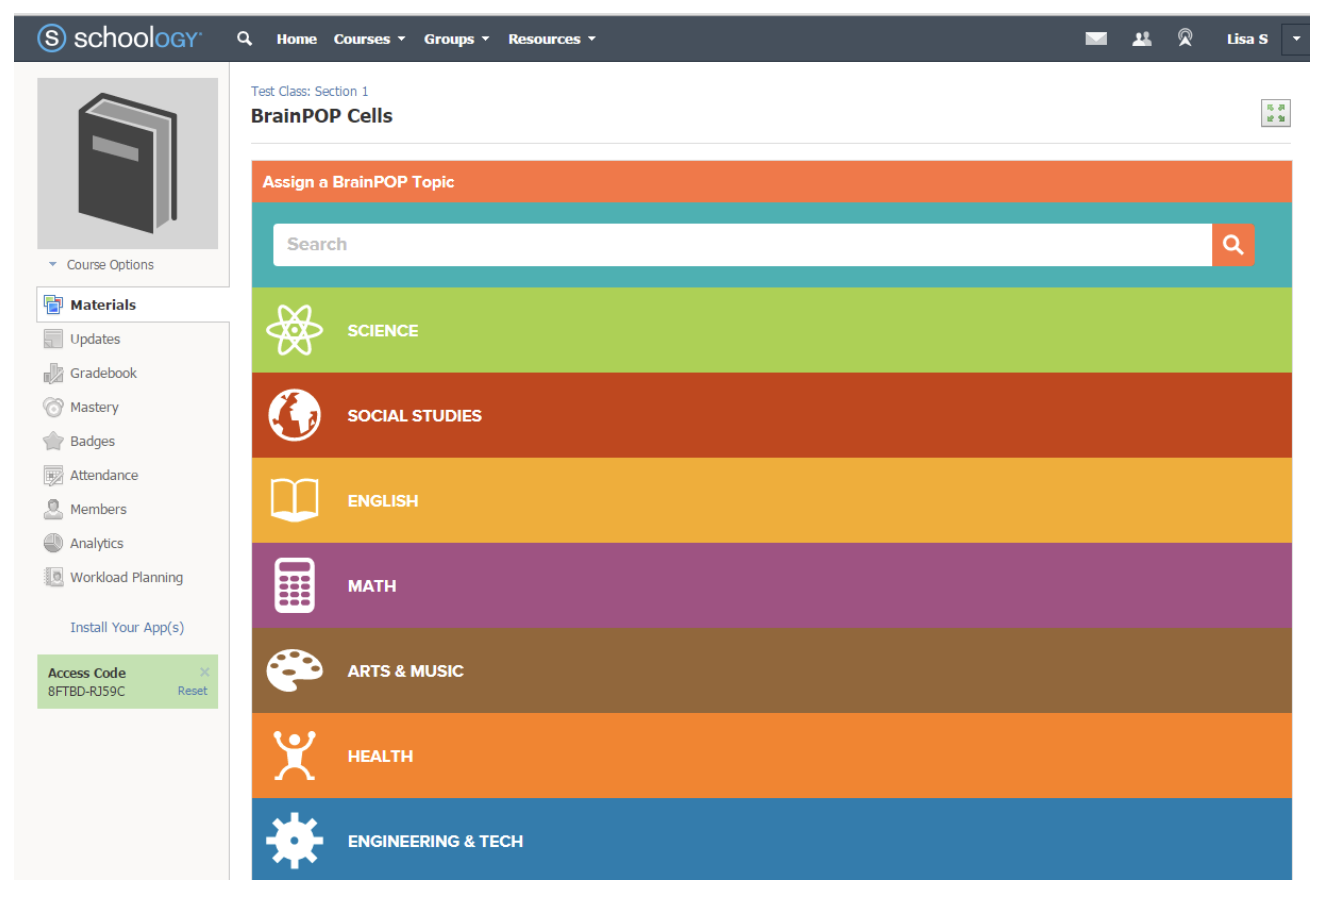Click the Science atom icon
This screenshot has height=916, width=1330.
pyautogui.click(x=294, y=330)
